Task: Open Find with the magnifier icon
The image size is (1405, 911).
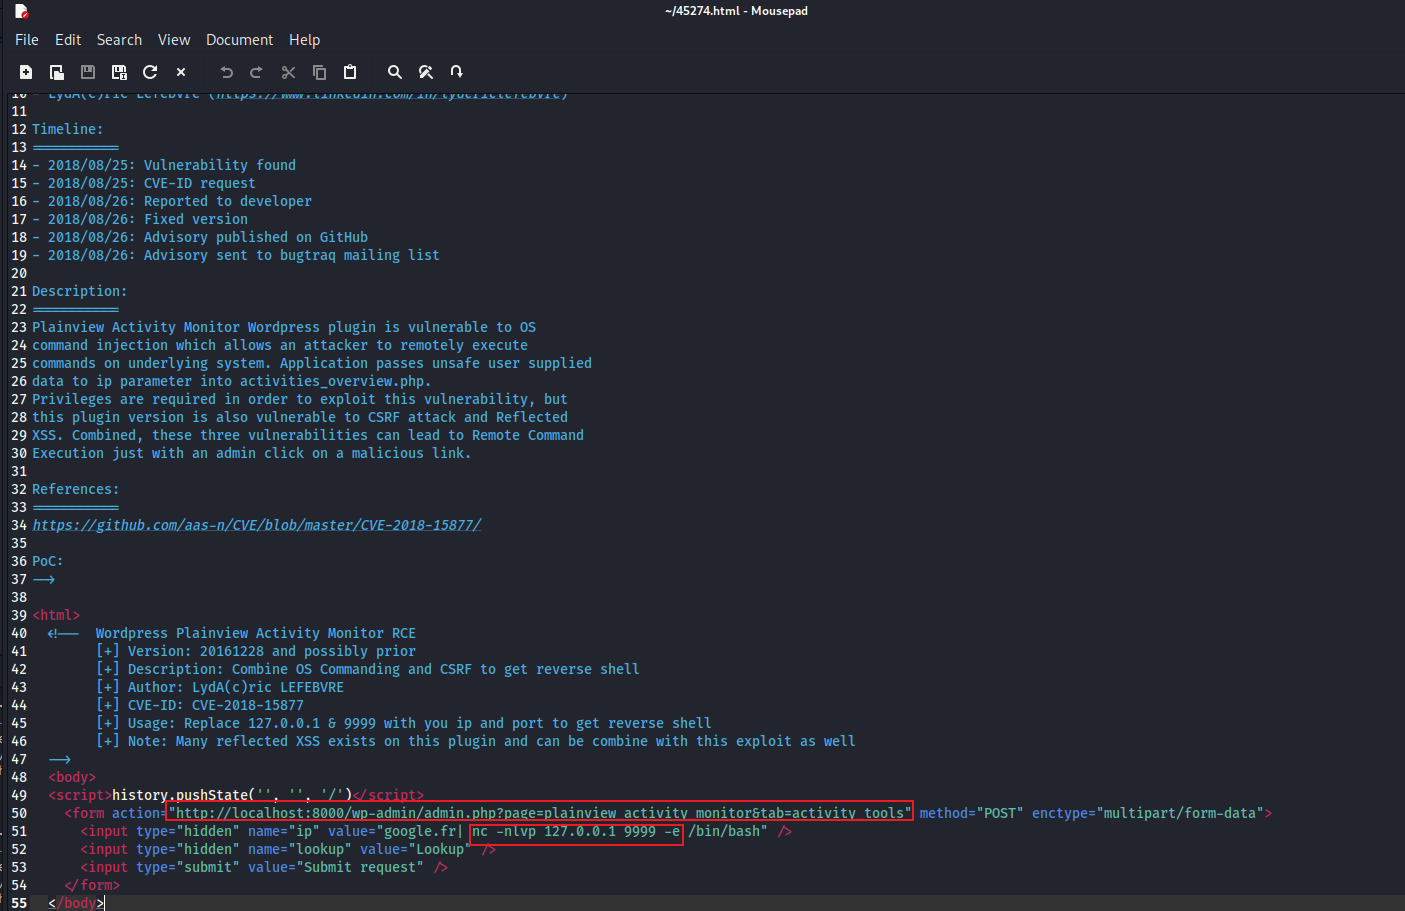Action: point(395,72)
